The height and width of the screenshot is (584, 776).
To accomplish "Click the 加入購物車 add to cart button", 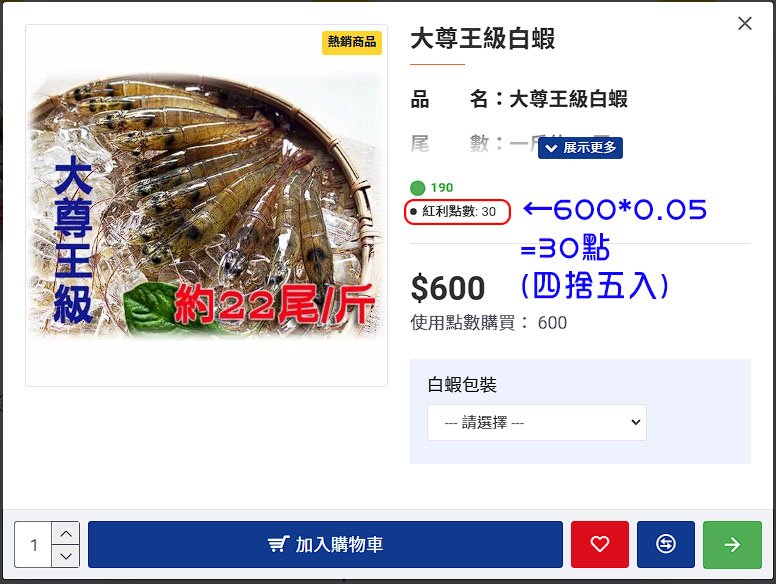I will coord(325,544).
